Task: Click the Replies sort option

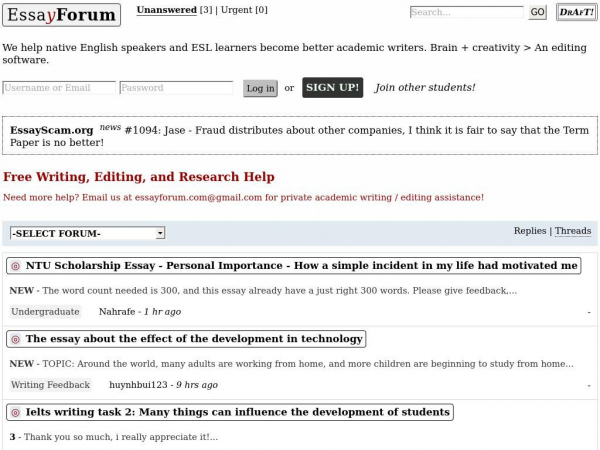Action: pos(529,231)
